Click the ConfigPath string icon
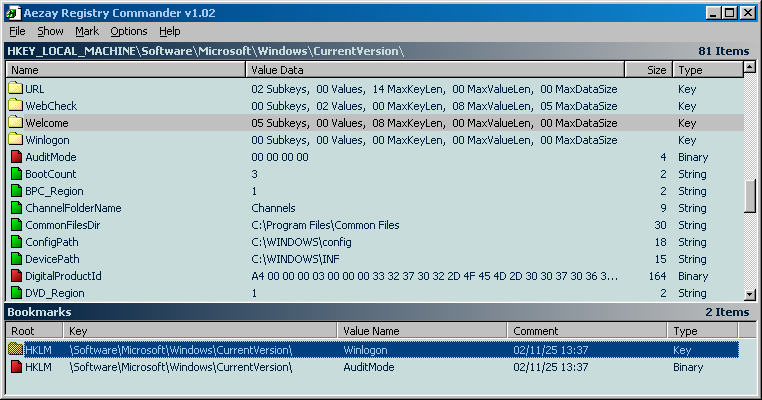762x400 pixels. pos(16,242)
